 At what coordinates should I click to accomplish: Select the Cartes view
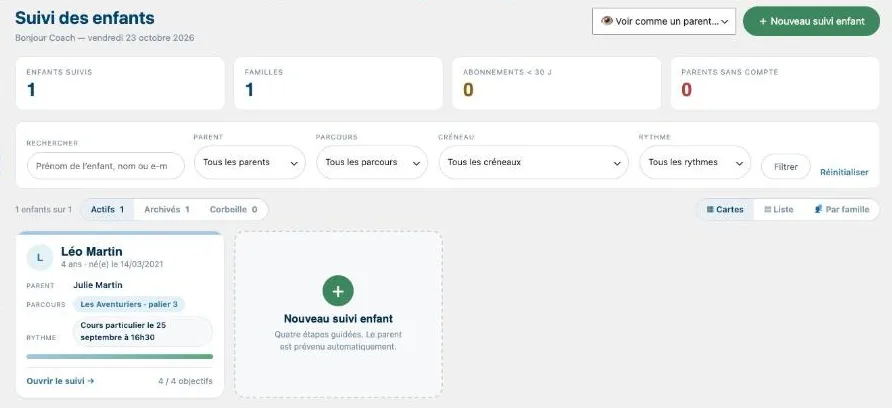pyautogui.click(x=725, y=209)
